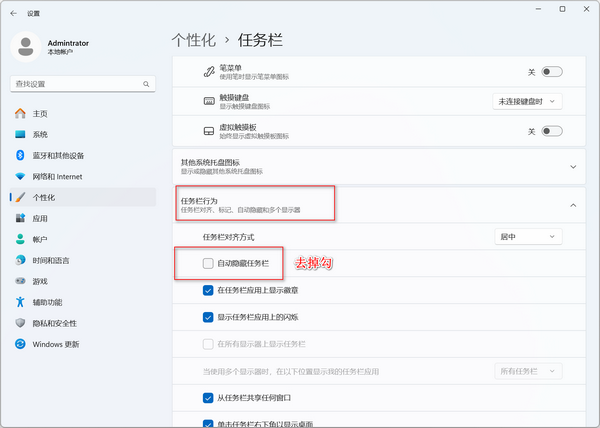The image size is (600, 428).
Task: Click the 游戏 controller icon
Action: [20, 281]
